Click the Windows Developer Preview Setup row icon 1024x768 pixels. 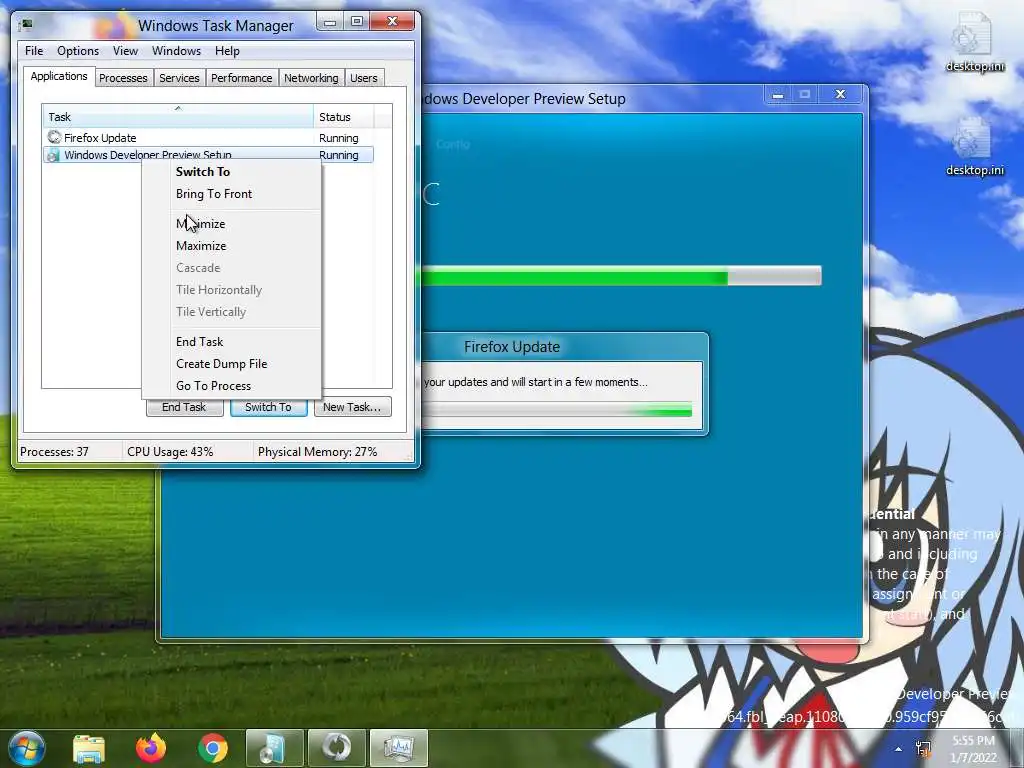54,155
